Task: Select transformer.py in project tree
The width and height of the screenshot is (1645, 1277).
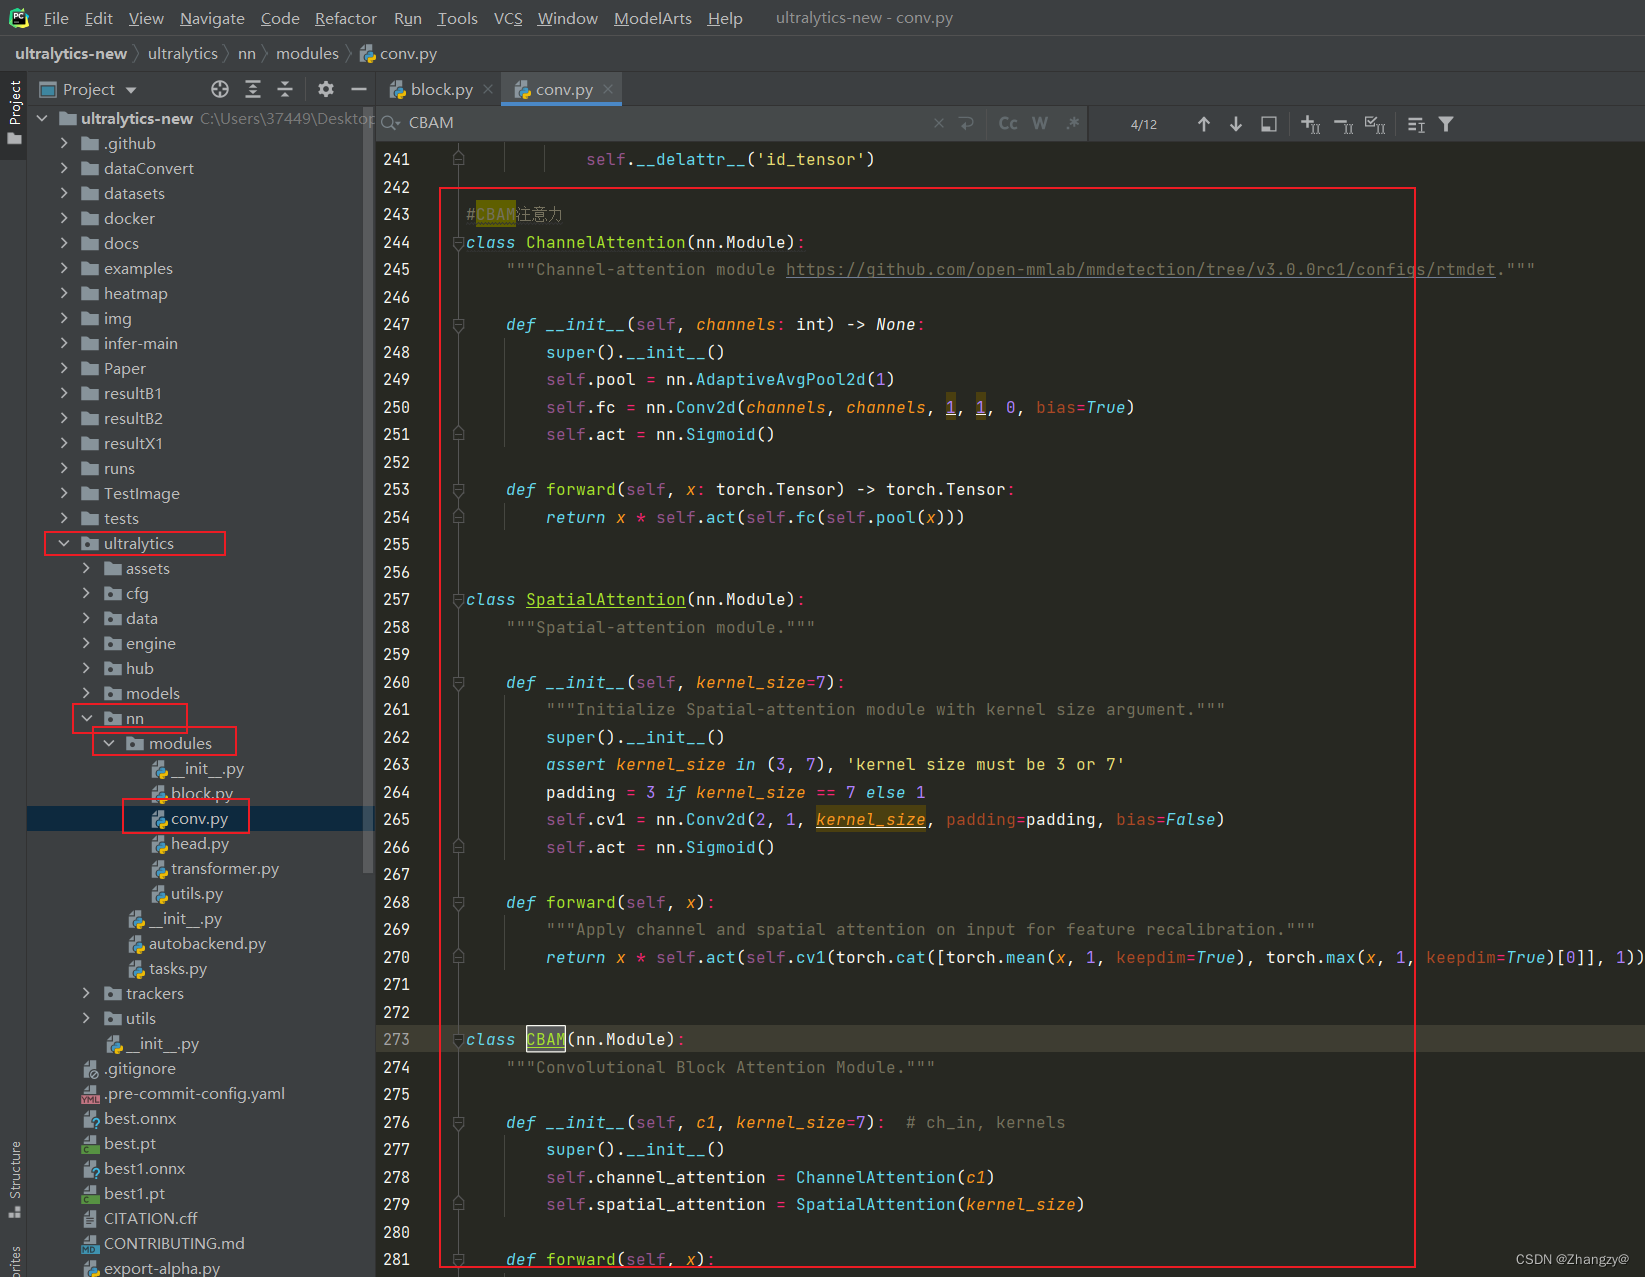Action: tap(224, 868)
